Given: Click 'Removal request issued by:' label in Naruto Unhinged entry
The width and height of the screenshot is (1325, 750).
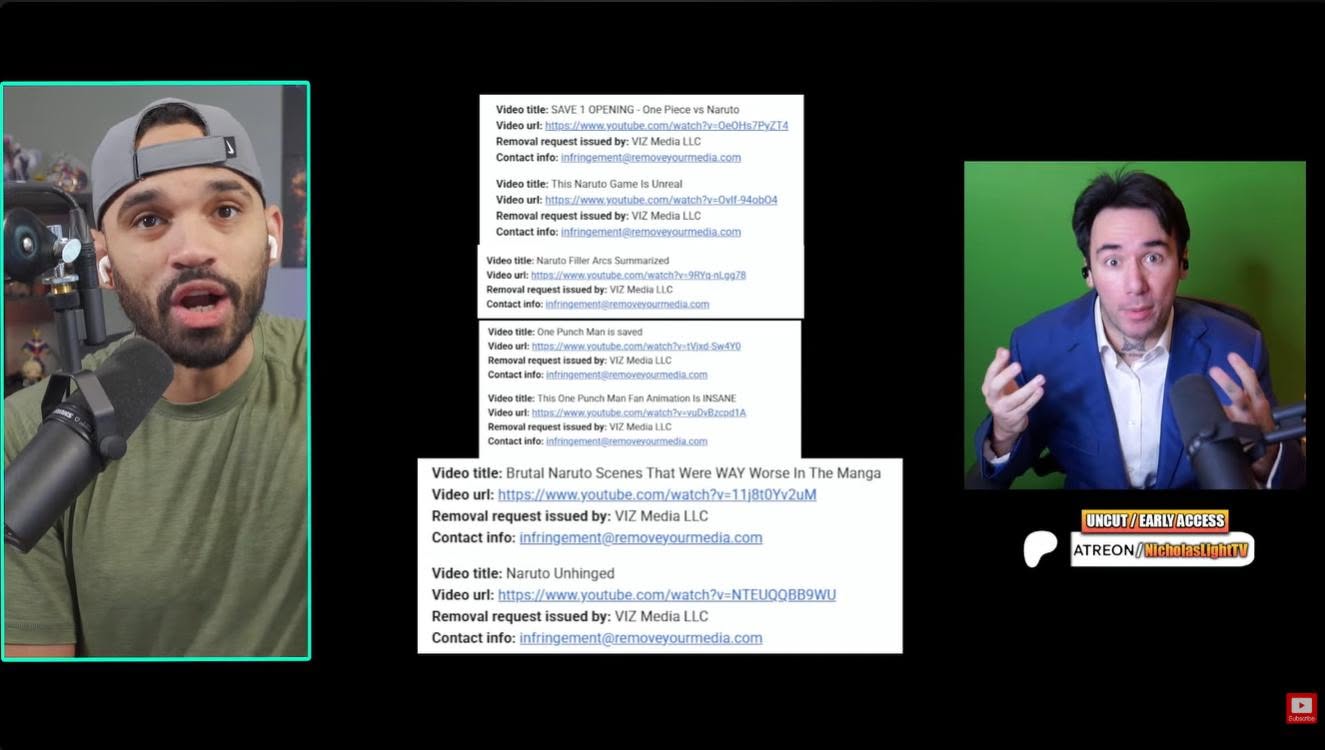Looking at the screenshot, I should tap(521, 617).
